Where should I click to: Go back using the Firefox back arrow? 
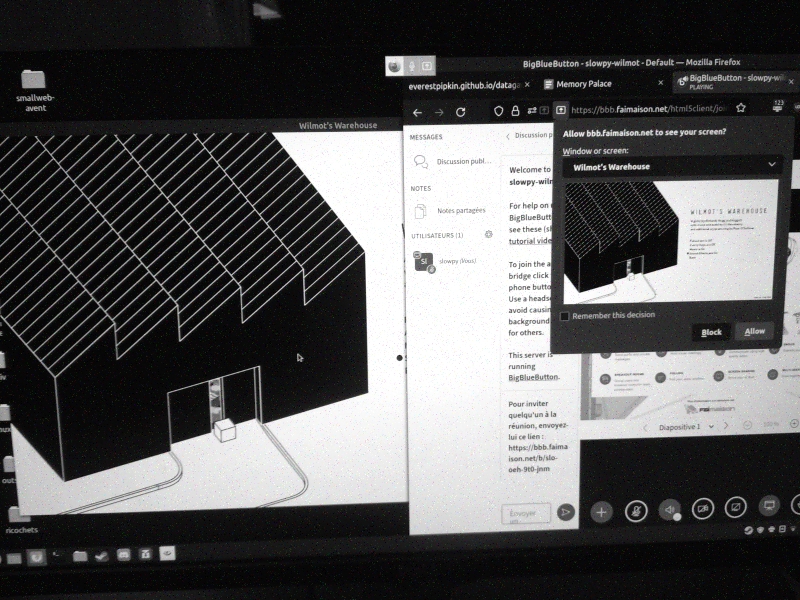[x=417, y=113]
